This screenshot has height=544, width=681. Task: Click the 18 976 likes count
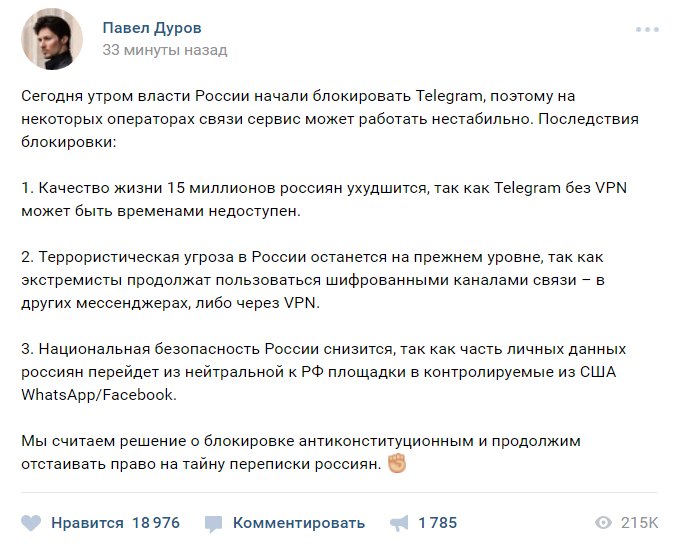155,523
